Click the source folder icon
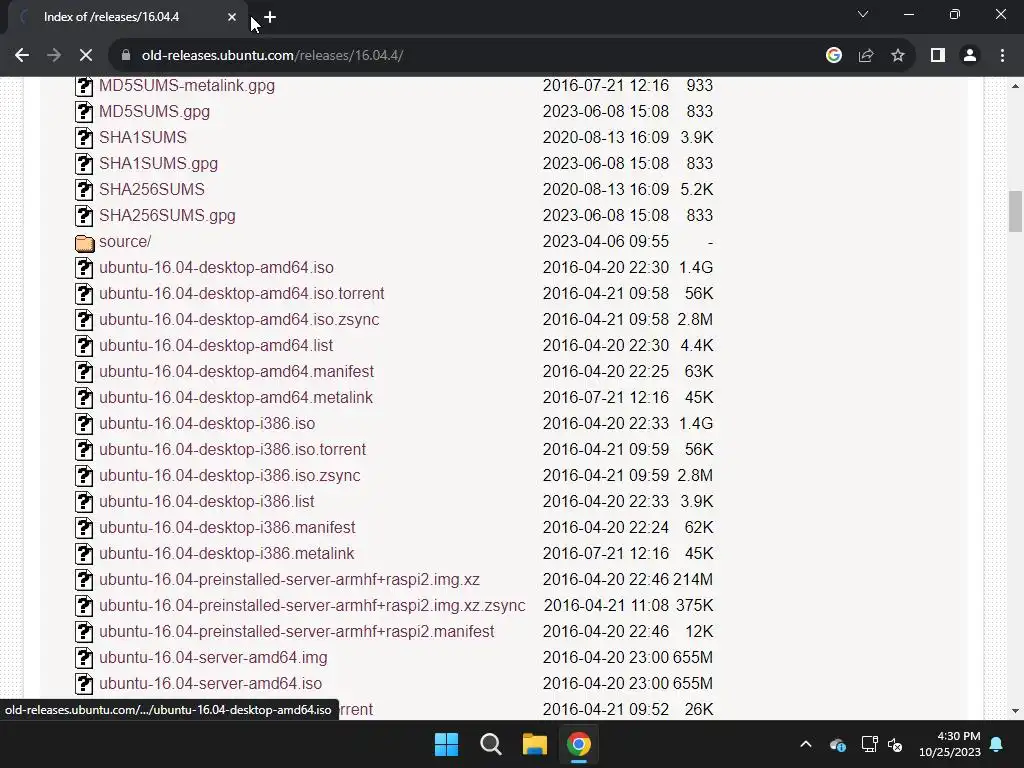 (84, 242)
